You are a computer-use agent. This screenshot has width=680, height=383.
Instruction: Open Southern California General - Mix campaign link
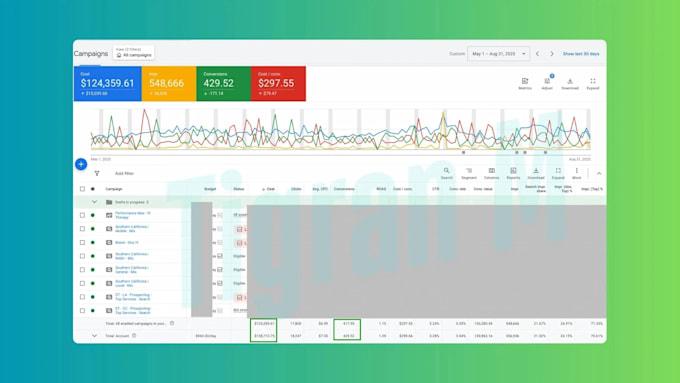click(x=132, y=269)
